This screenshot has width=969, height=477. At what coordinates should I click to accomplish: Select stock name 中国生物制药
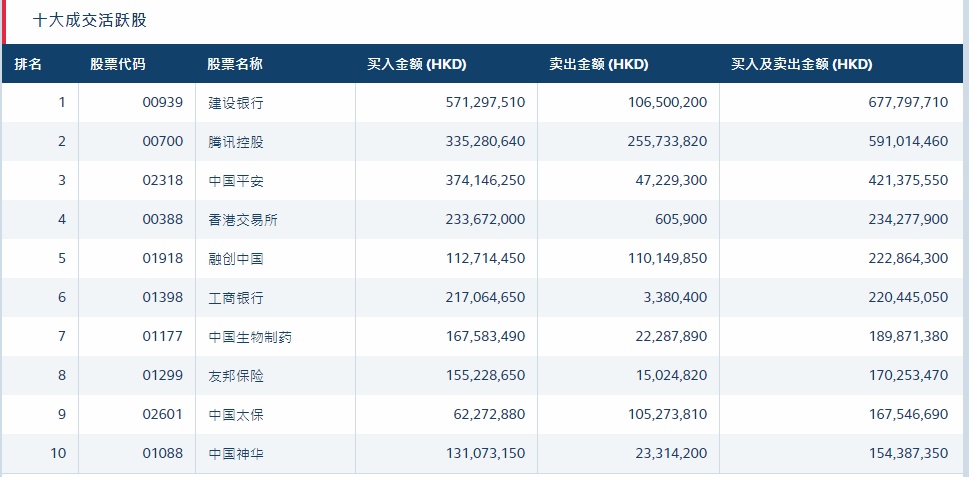pyautogui.click(x=250, y=336)
